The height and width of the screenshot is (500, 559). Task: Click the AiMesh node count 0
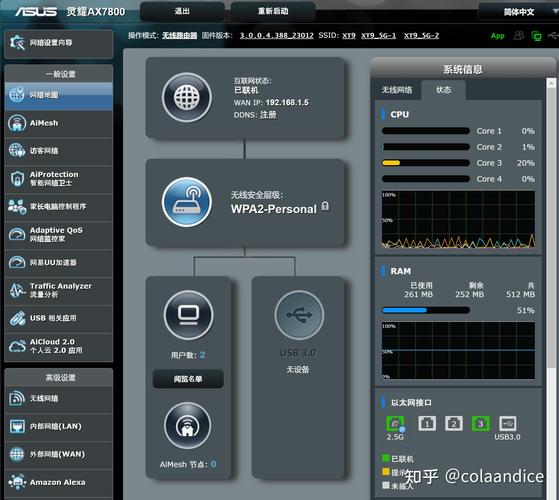point(213,464)
